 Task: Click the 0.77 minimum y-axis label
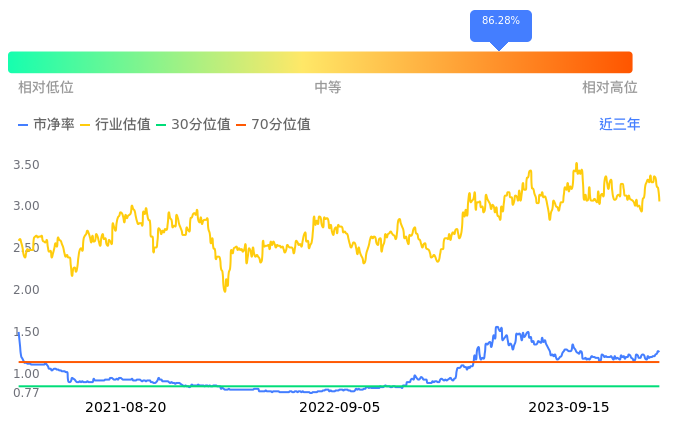point(26,392)
